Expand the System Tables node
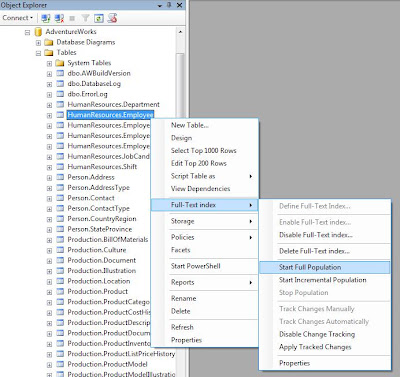 click(x=49, y=63)
